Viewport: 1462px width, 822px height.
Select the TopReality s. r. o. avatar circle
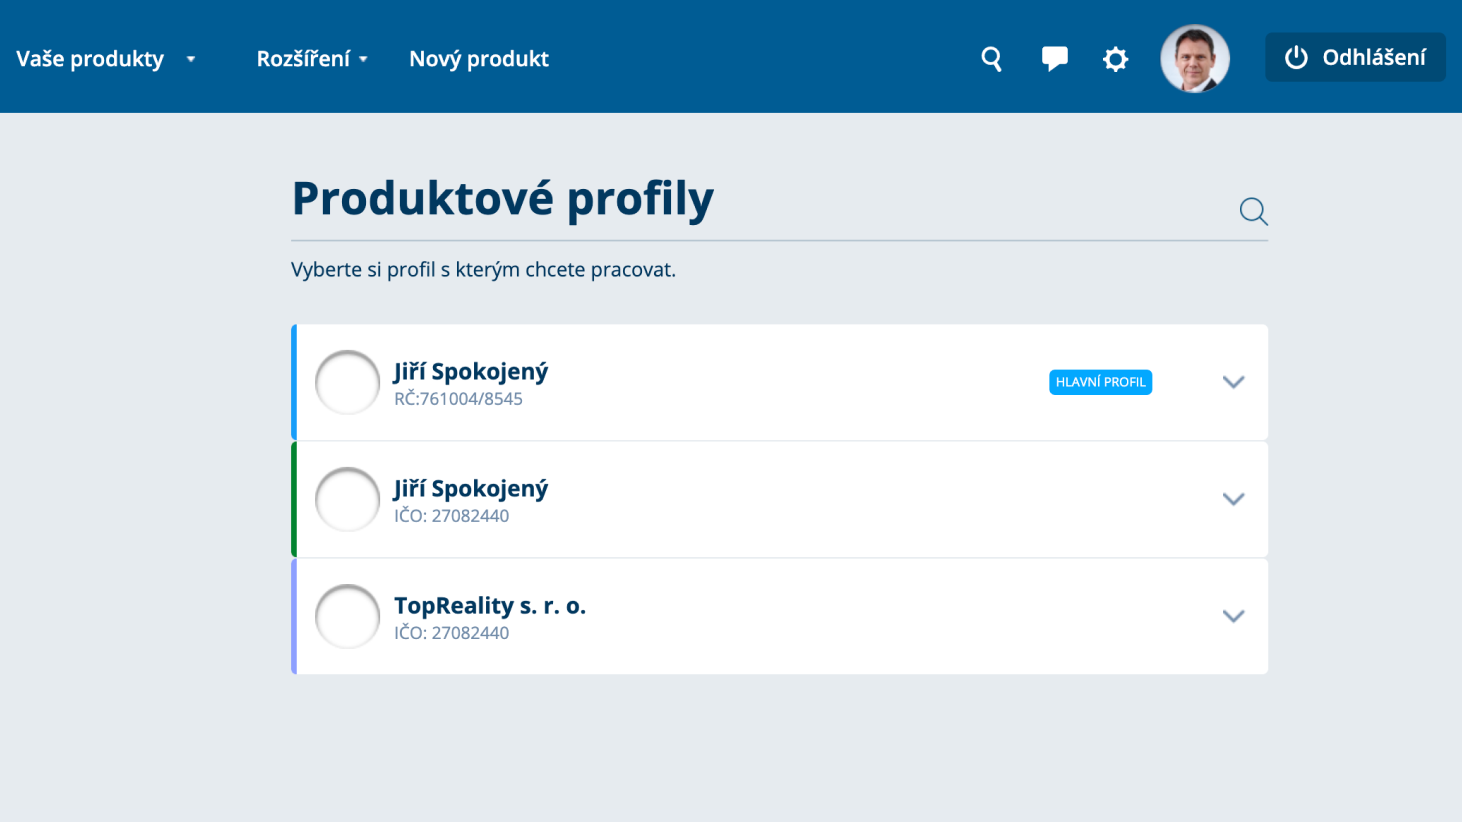(347, 616)
